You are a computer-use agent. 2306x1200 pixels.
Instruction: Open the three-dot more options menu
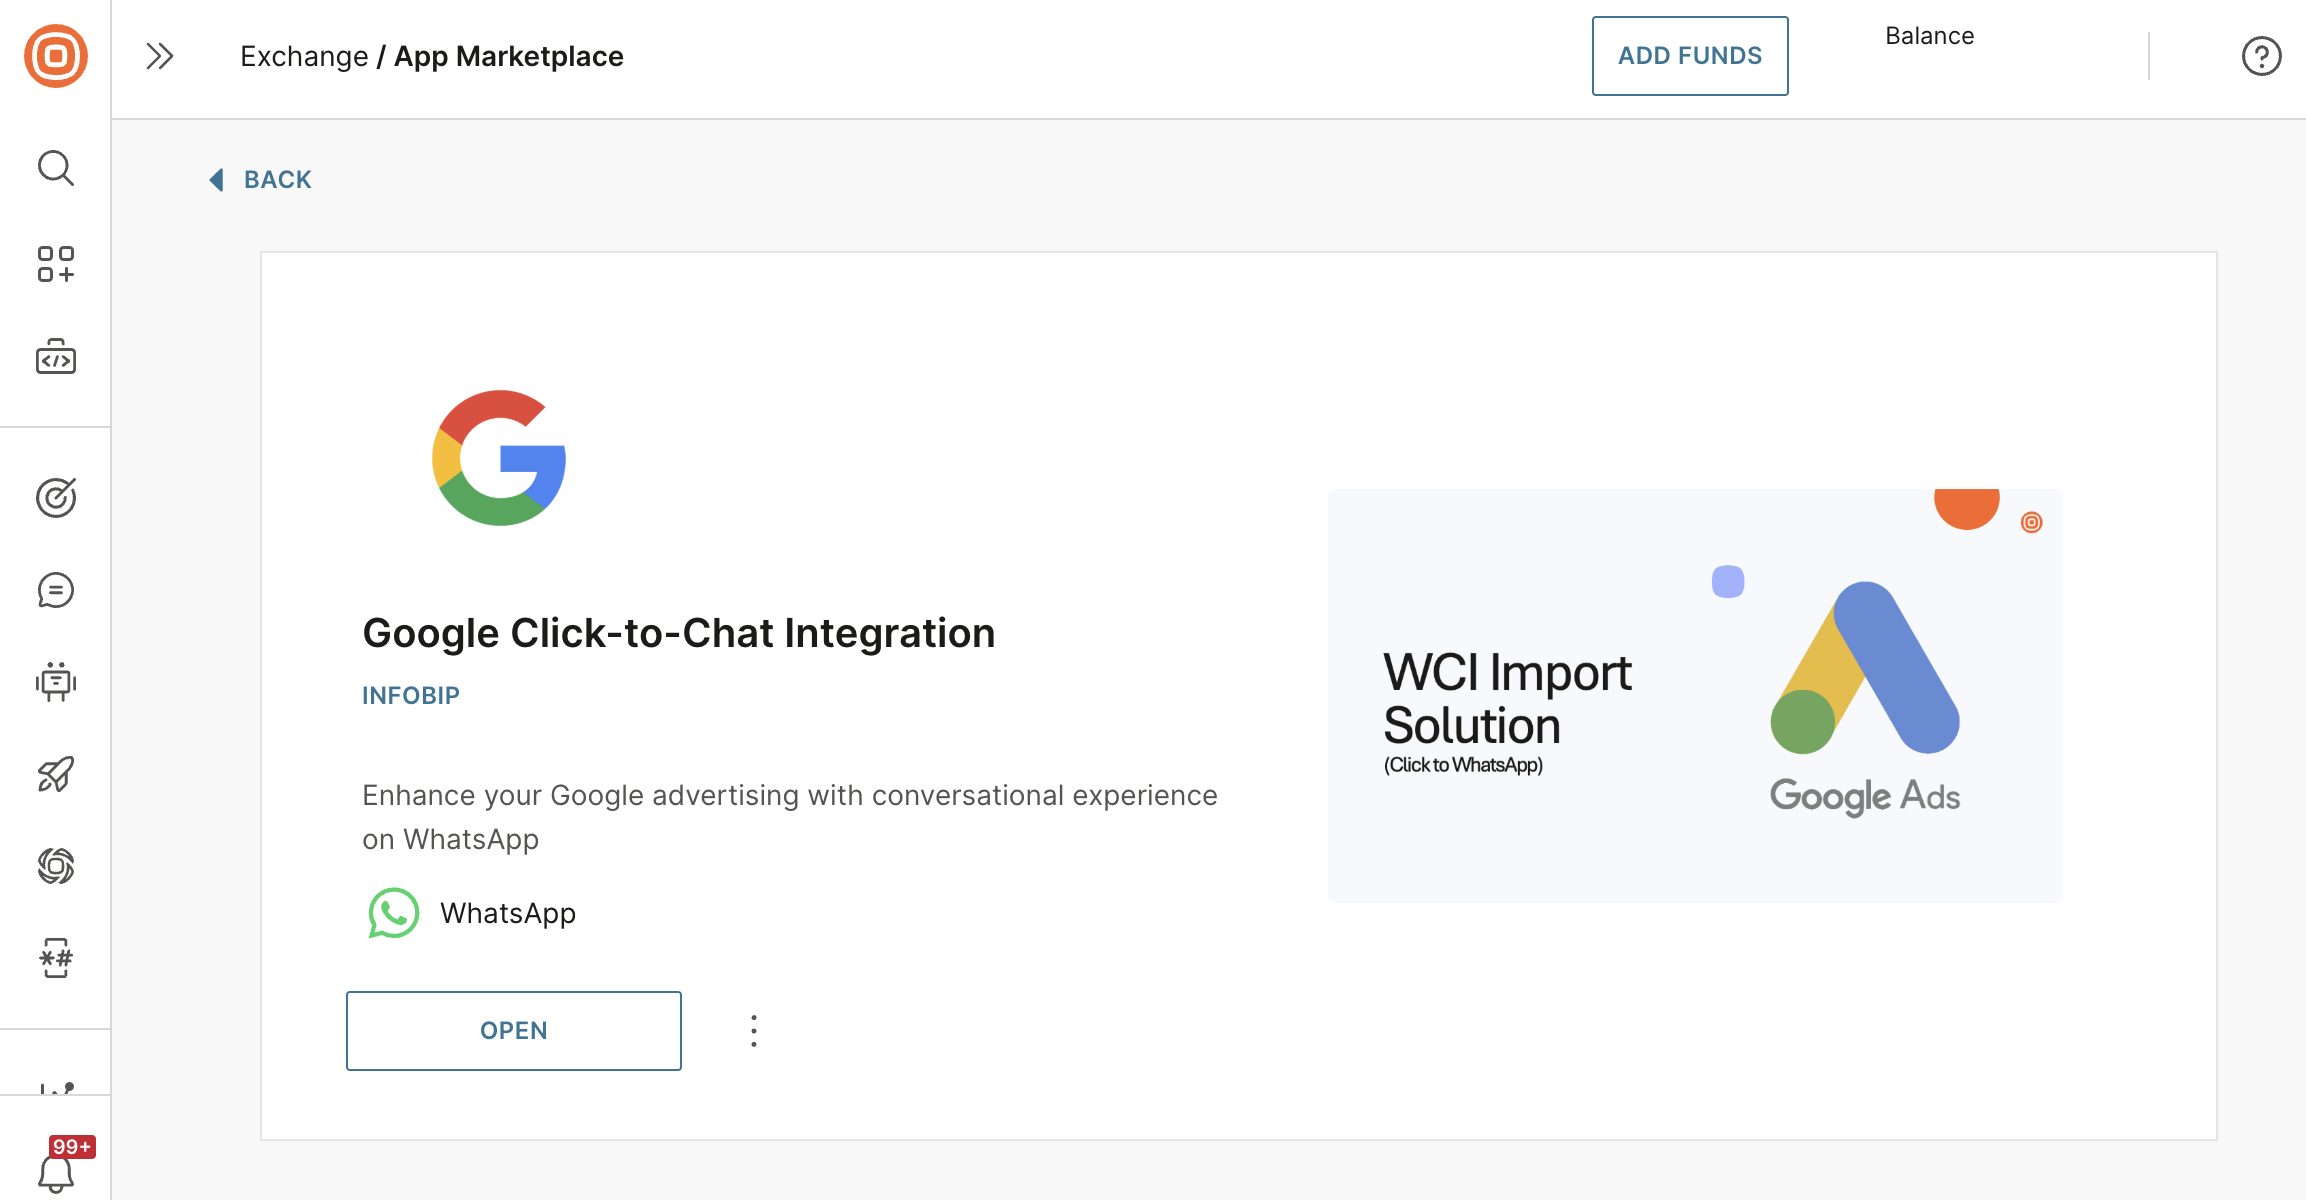click(x=754, y=1031)
